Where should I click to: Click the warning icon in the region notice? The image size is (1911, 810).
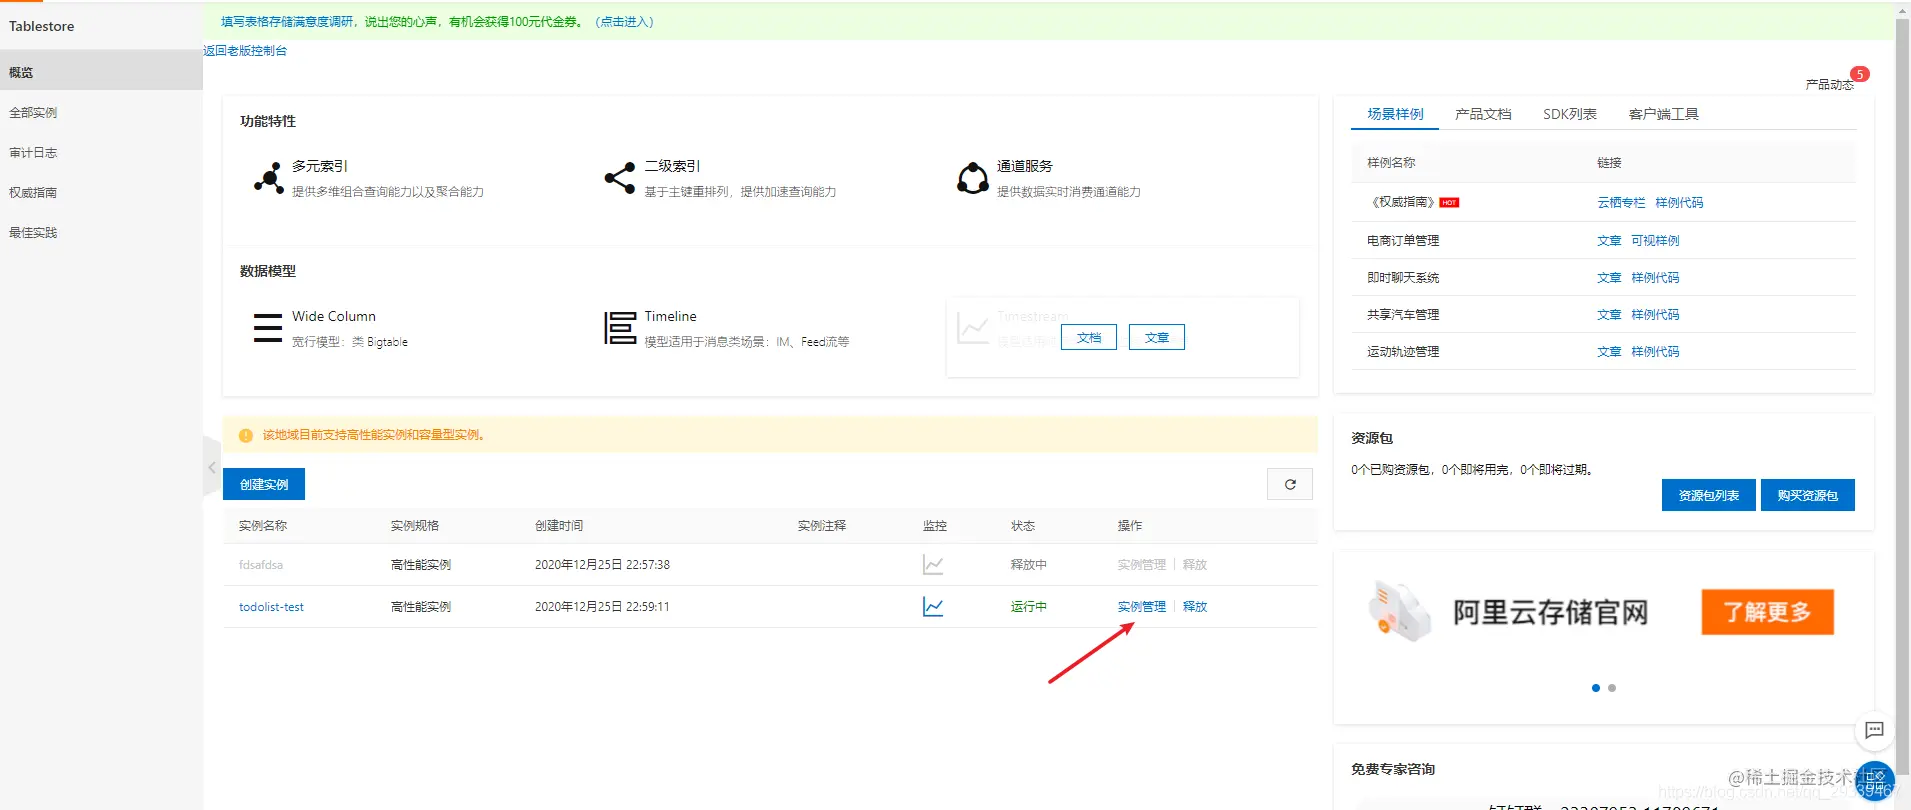point(246,435)
